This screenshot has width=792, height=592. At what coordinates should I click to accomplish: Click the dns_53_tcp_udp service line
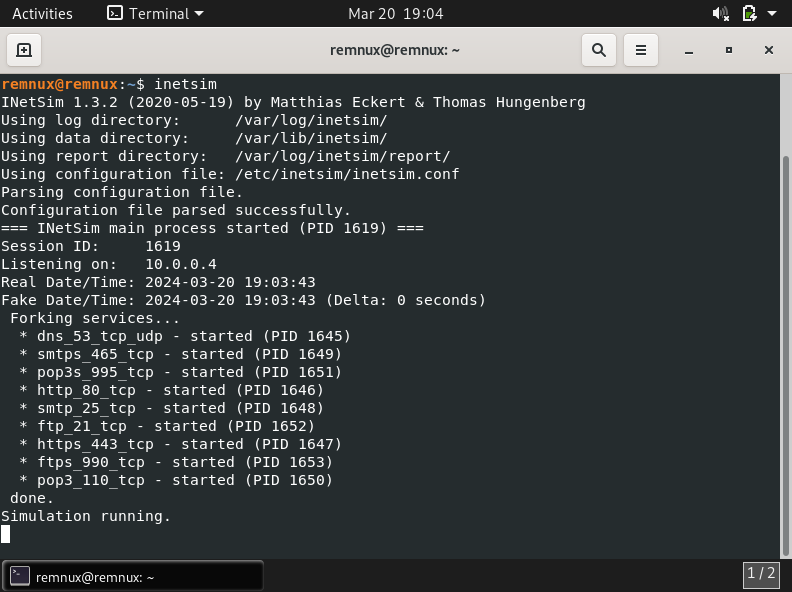(x=184, y=336)
